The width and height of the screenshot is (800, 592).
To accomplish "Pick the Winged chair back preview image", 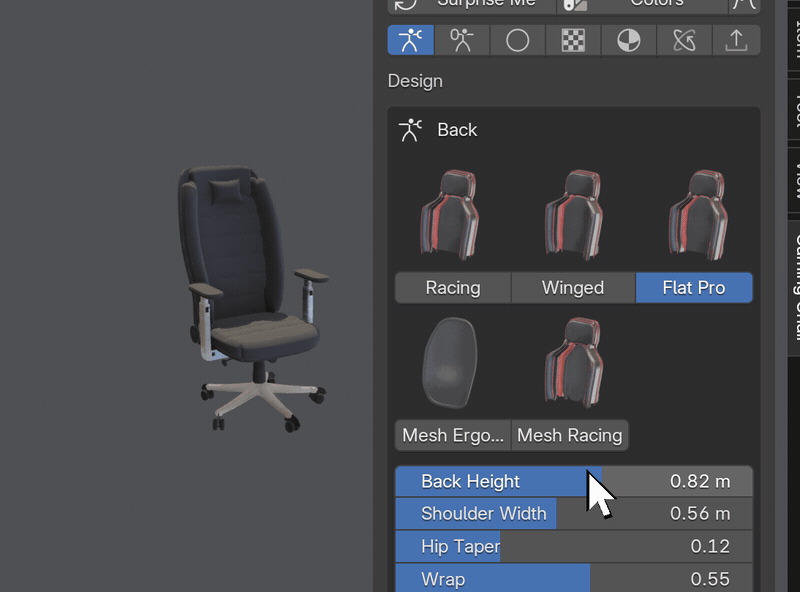I will point(574,214).
